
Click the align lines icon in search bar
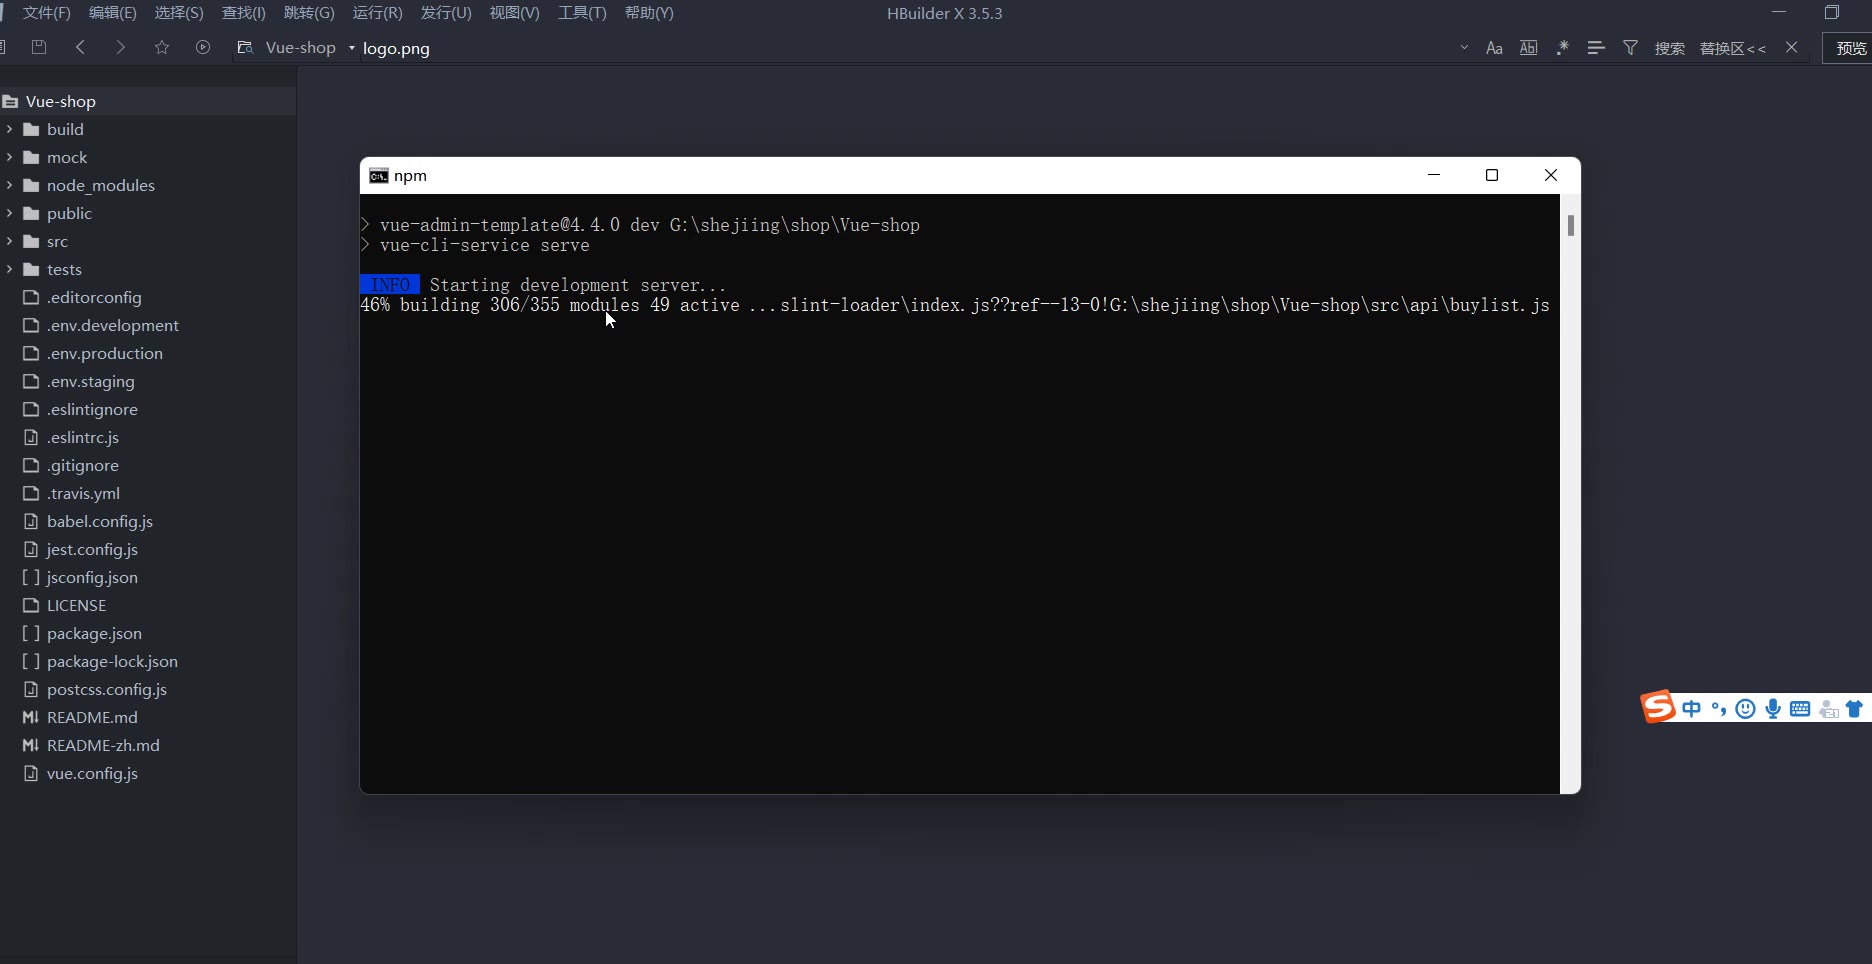tap(1596, 47)
